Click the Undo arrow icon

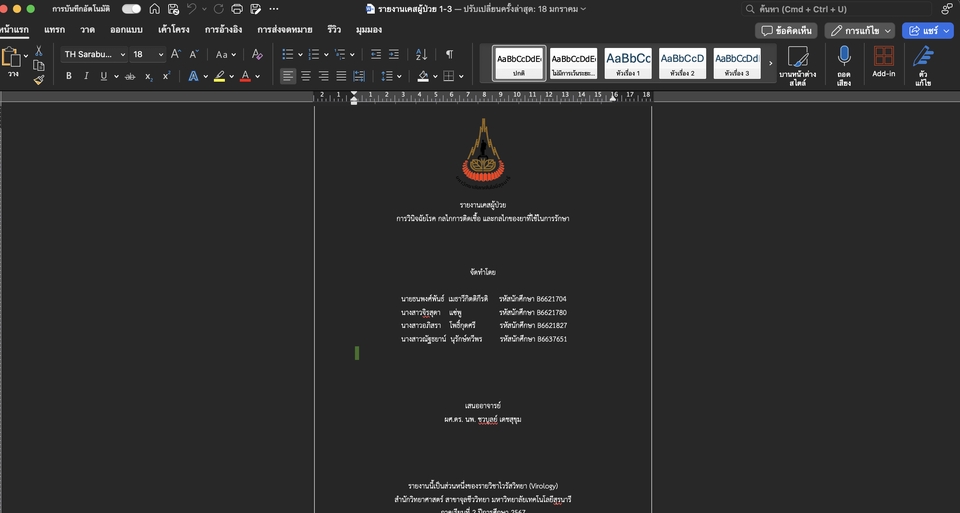(x=192, y=9)
